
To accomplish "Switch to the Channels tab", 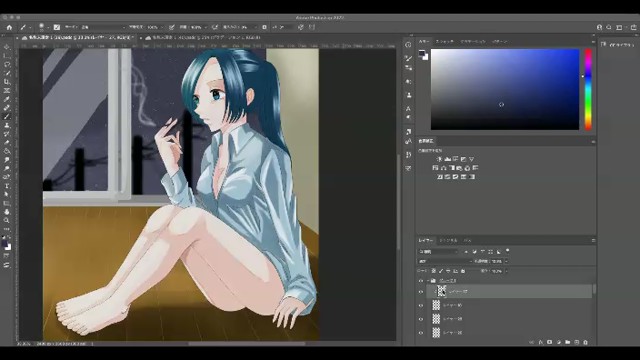I will pos(448,240).
